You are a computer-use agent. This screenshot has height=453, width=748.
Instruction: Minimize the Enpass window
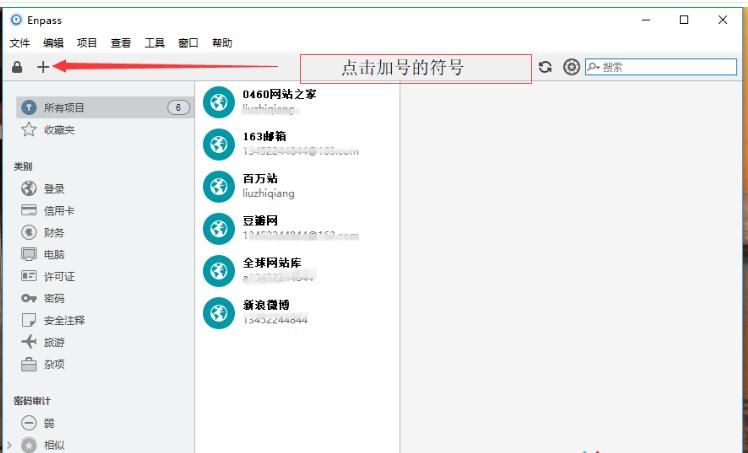(x=646, y=20)
